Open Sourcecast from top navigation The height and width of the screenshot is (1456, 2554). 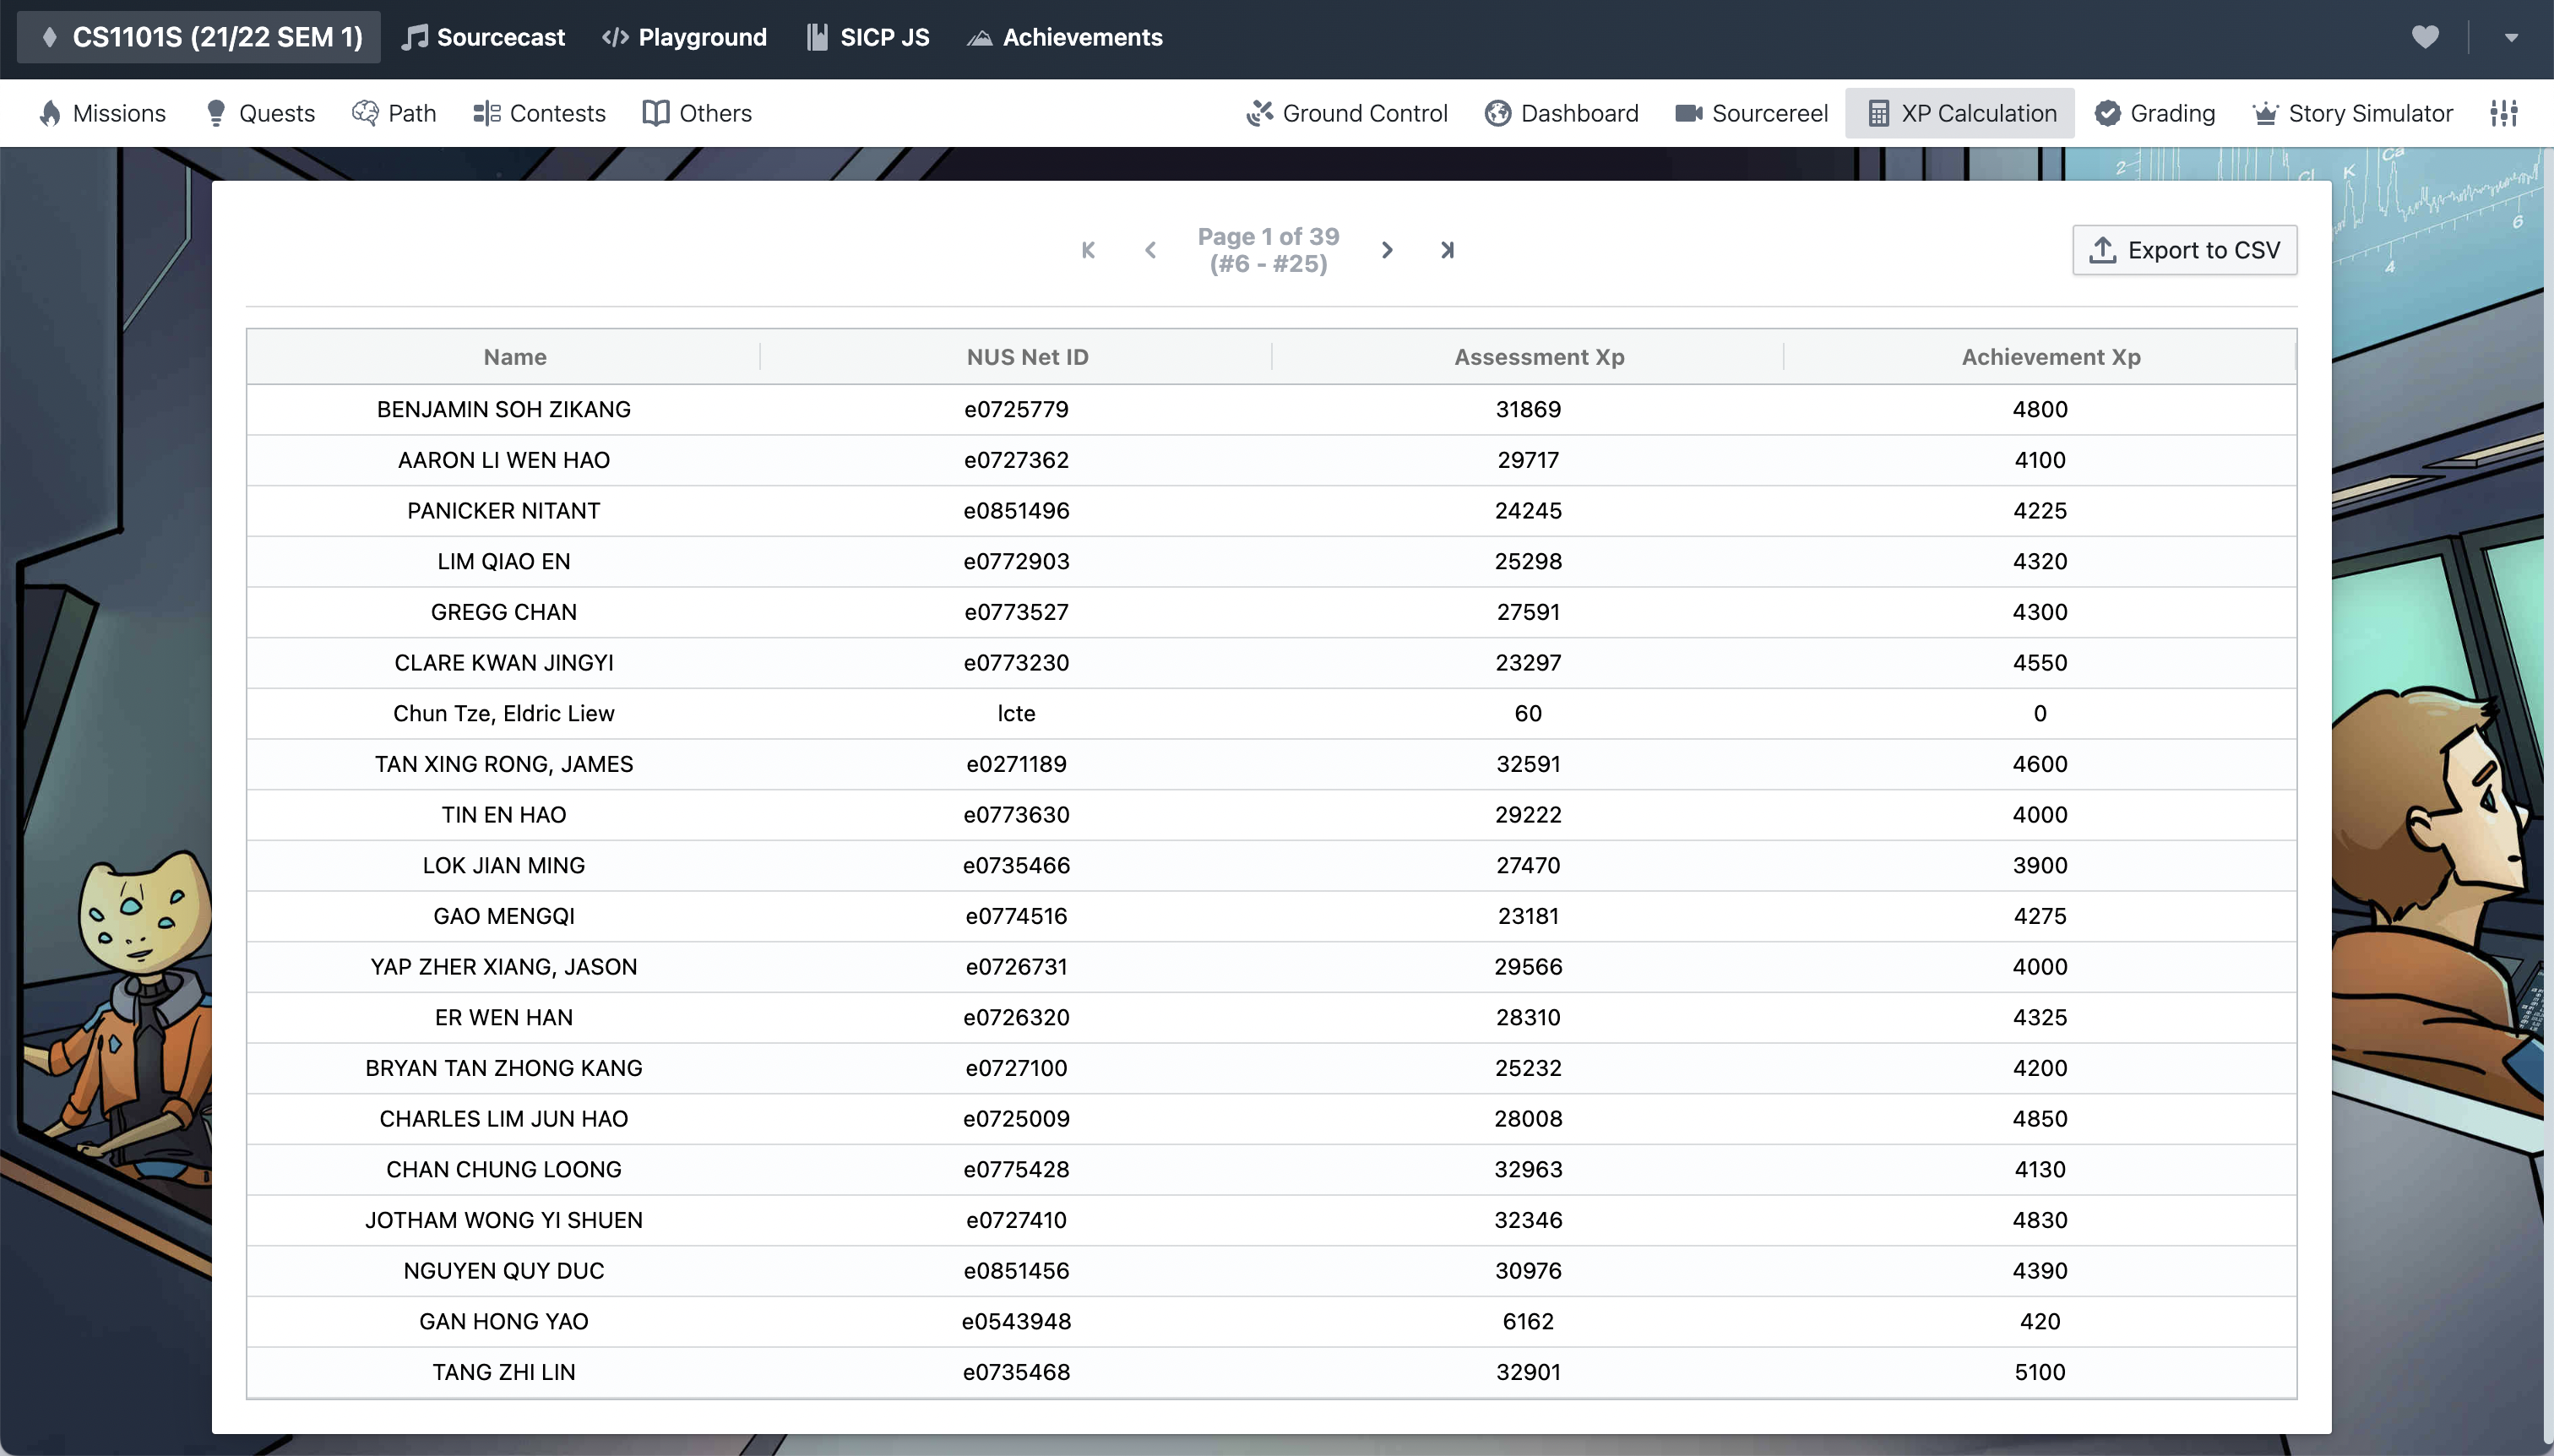coord(484,37)
